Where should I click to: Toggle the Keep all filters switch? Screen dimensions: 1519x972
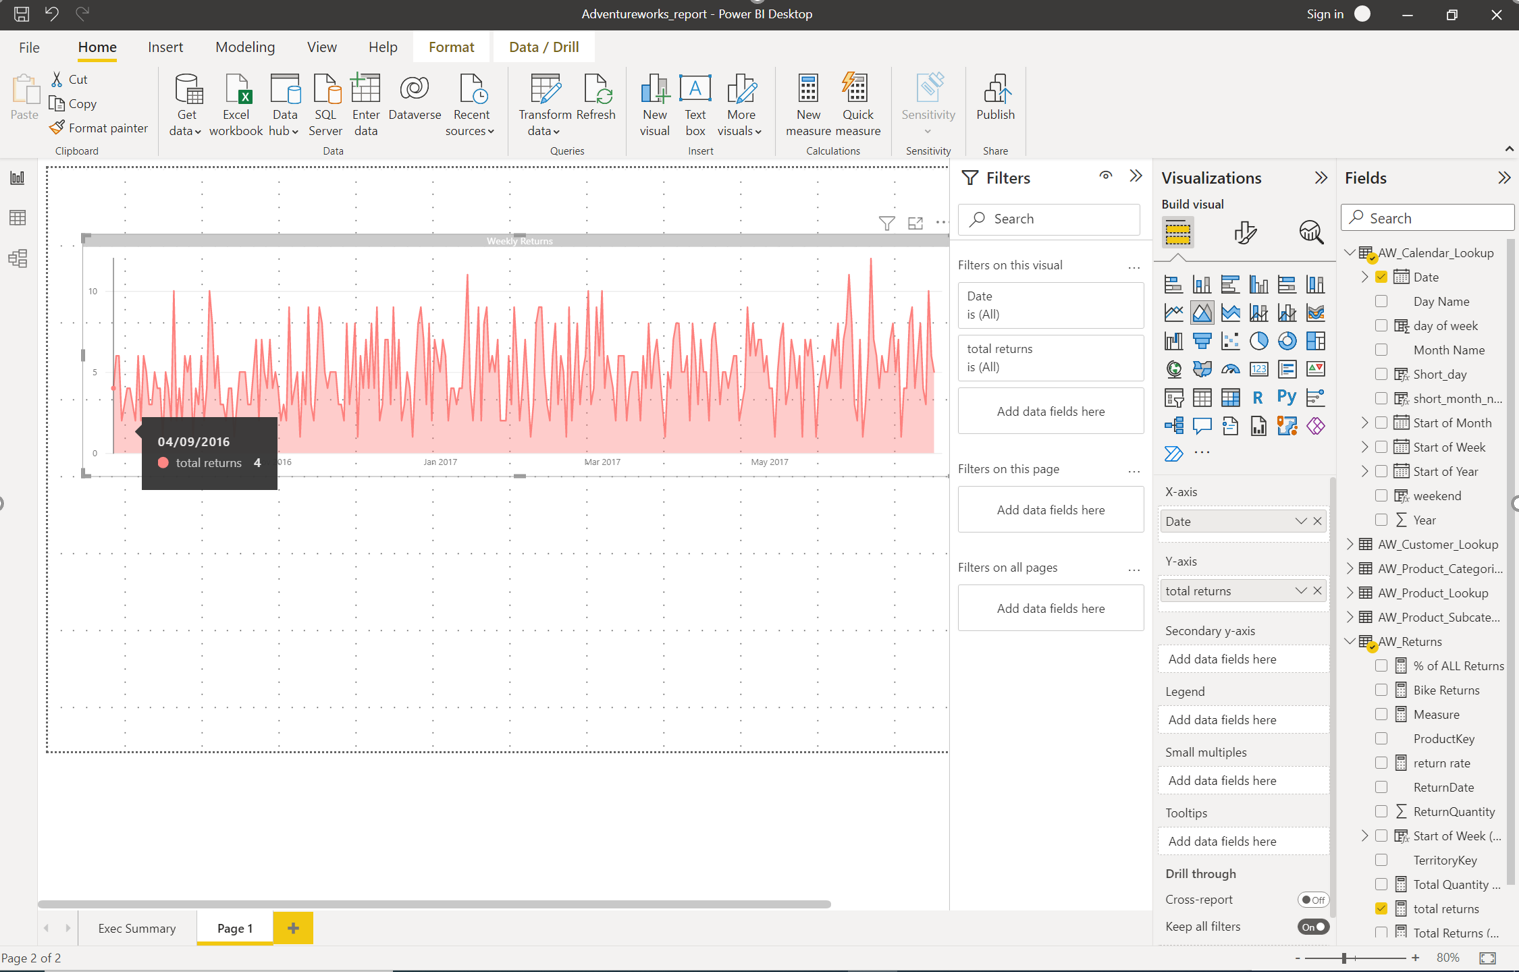pyautogui.click(x=1312, y=927)
